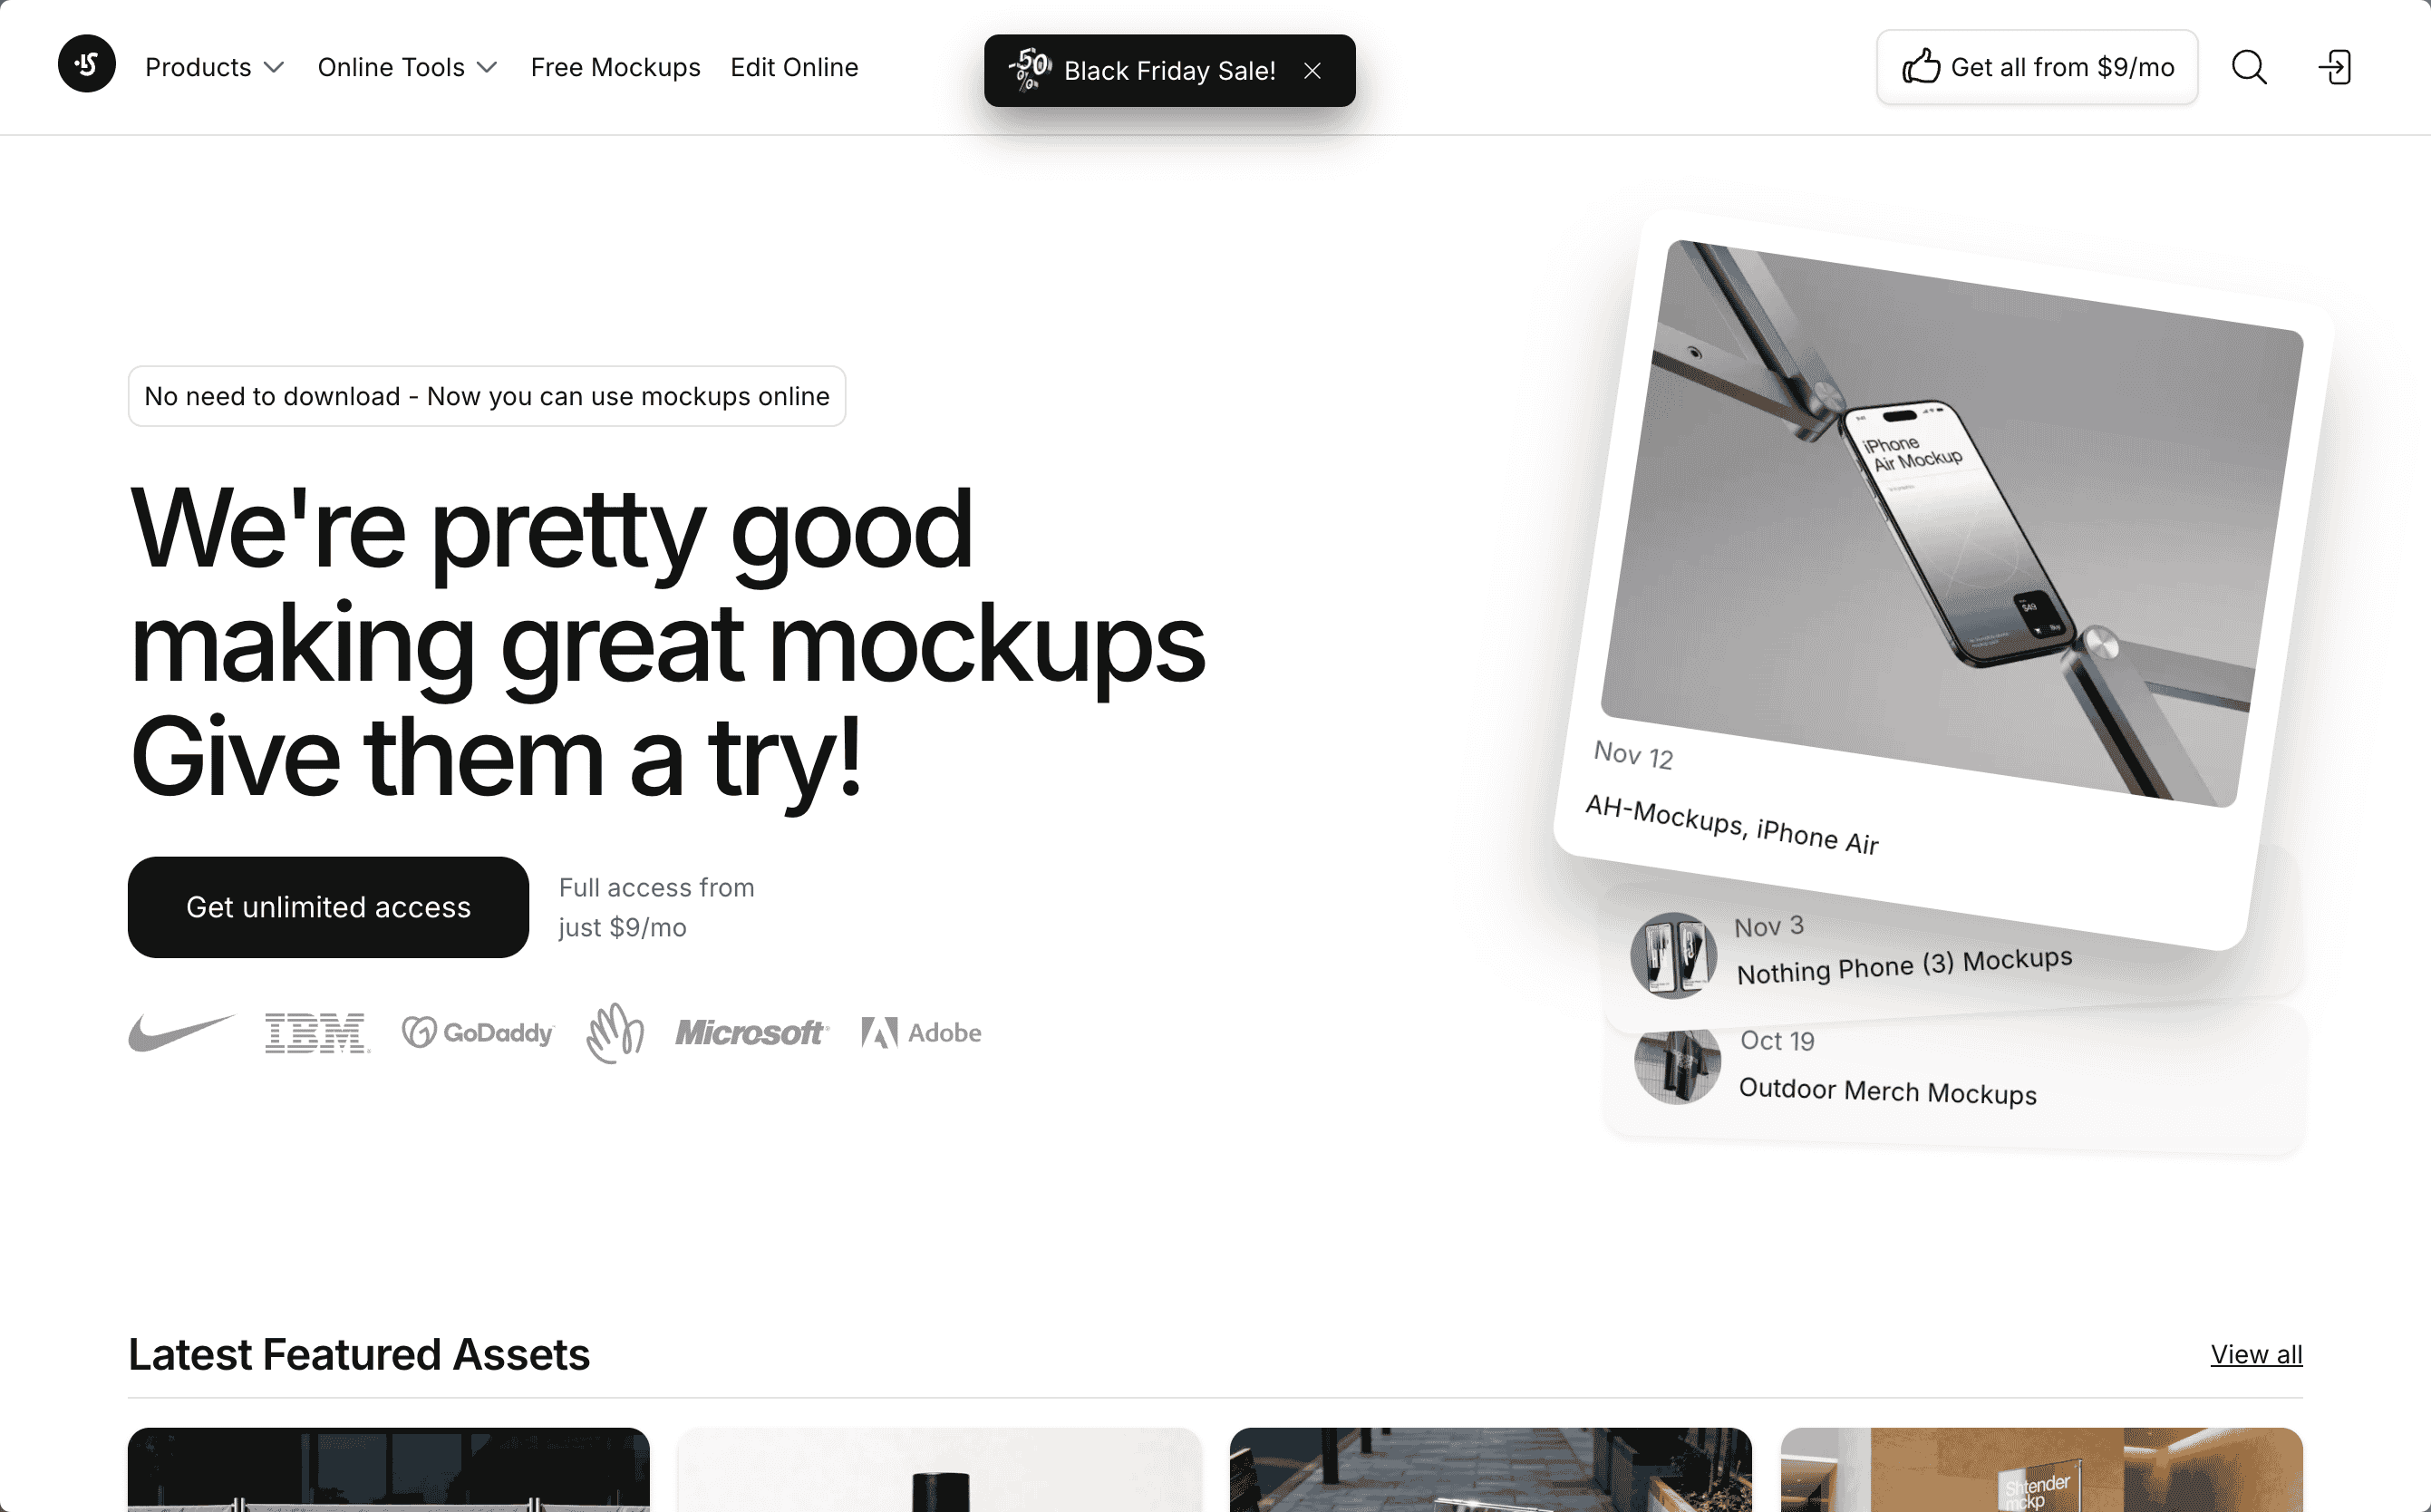
Task: Click the thumbs-up icon in pricing button
Action: point(1921,67)
